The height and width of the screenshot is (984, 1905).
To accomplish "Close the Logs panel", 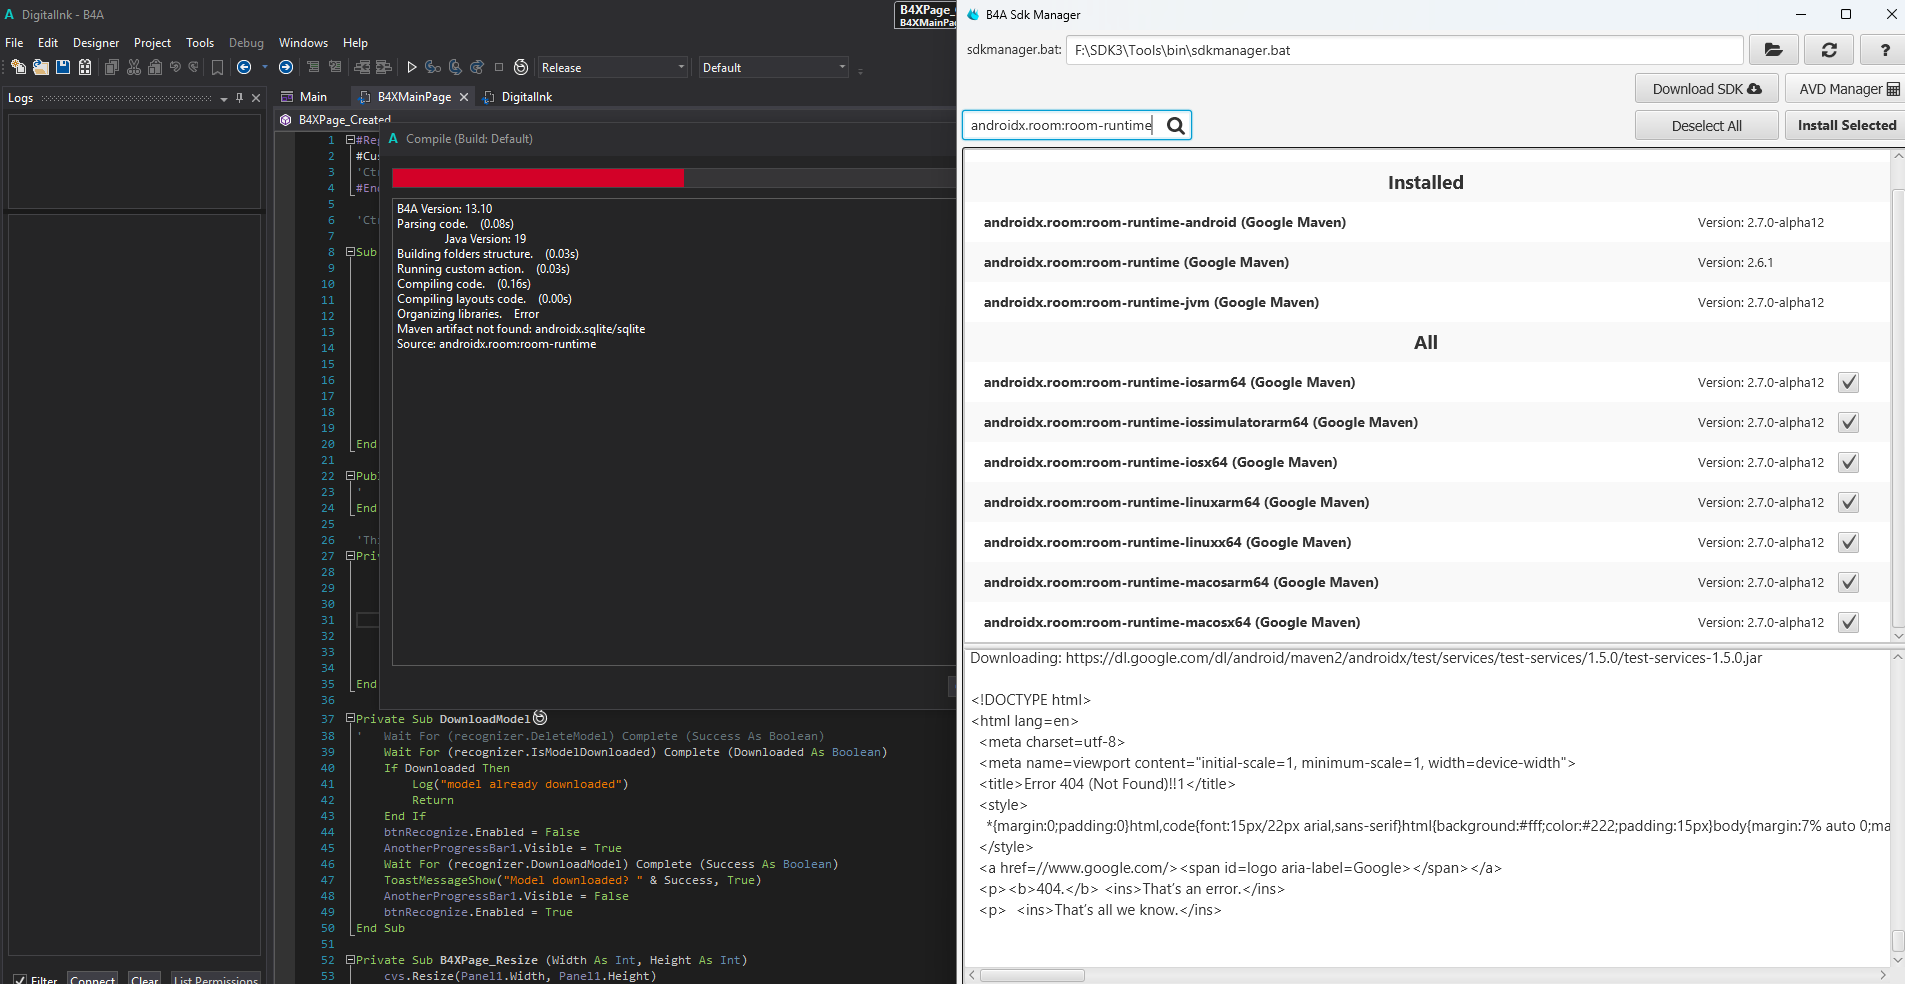I will coord(256,98).
